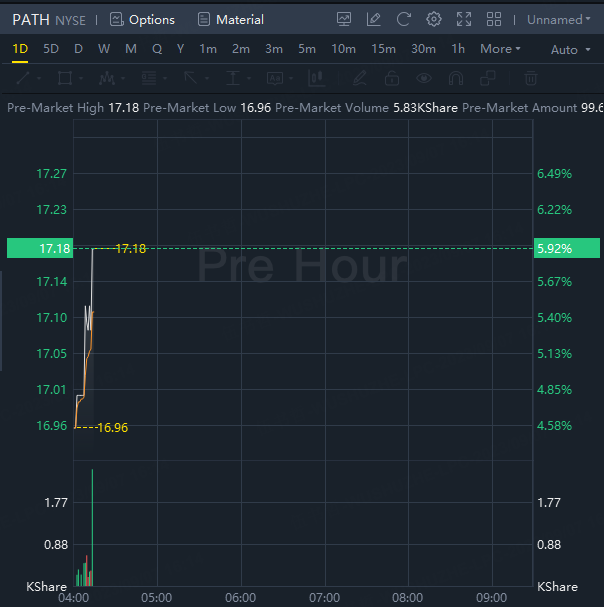Open the Material document icon
Viewport: 604px width, 607px height.
[x=204, y=19]
